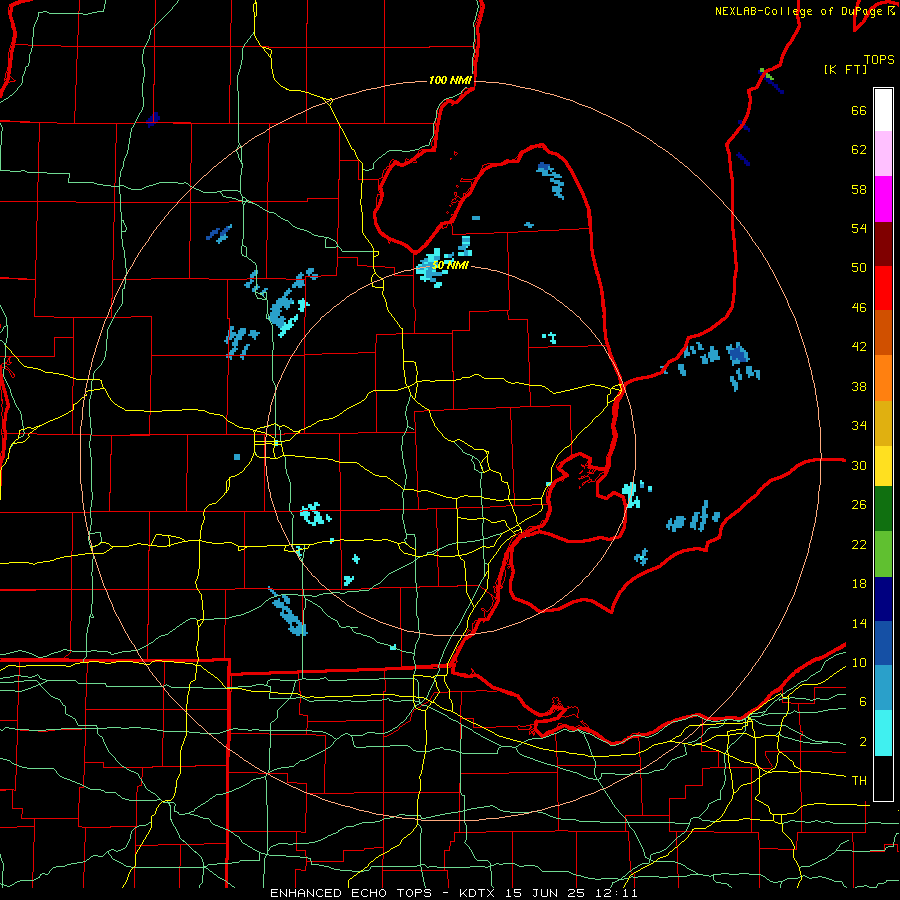This screenshot has width=900, height=900.
Task: Choose the bright orange legend swatch
Action: 883,378
